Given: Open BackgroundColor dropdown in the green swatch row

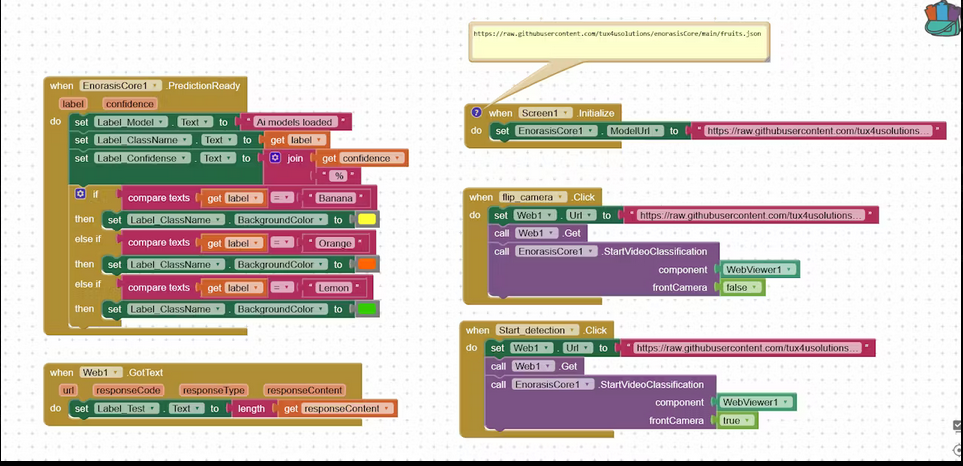Looking at the screenshot, I should 280,309.
